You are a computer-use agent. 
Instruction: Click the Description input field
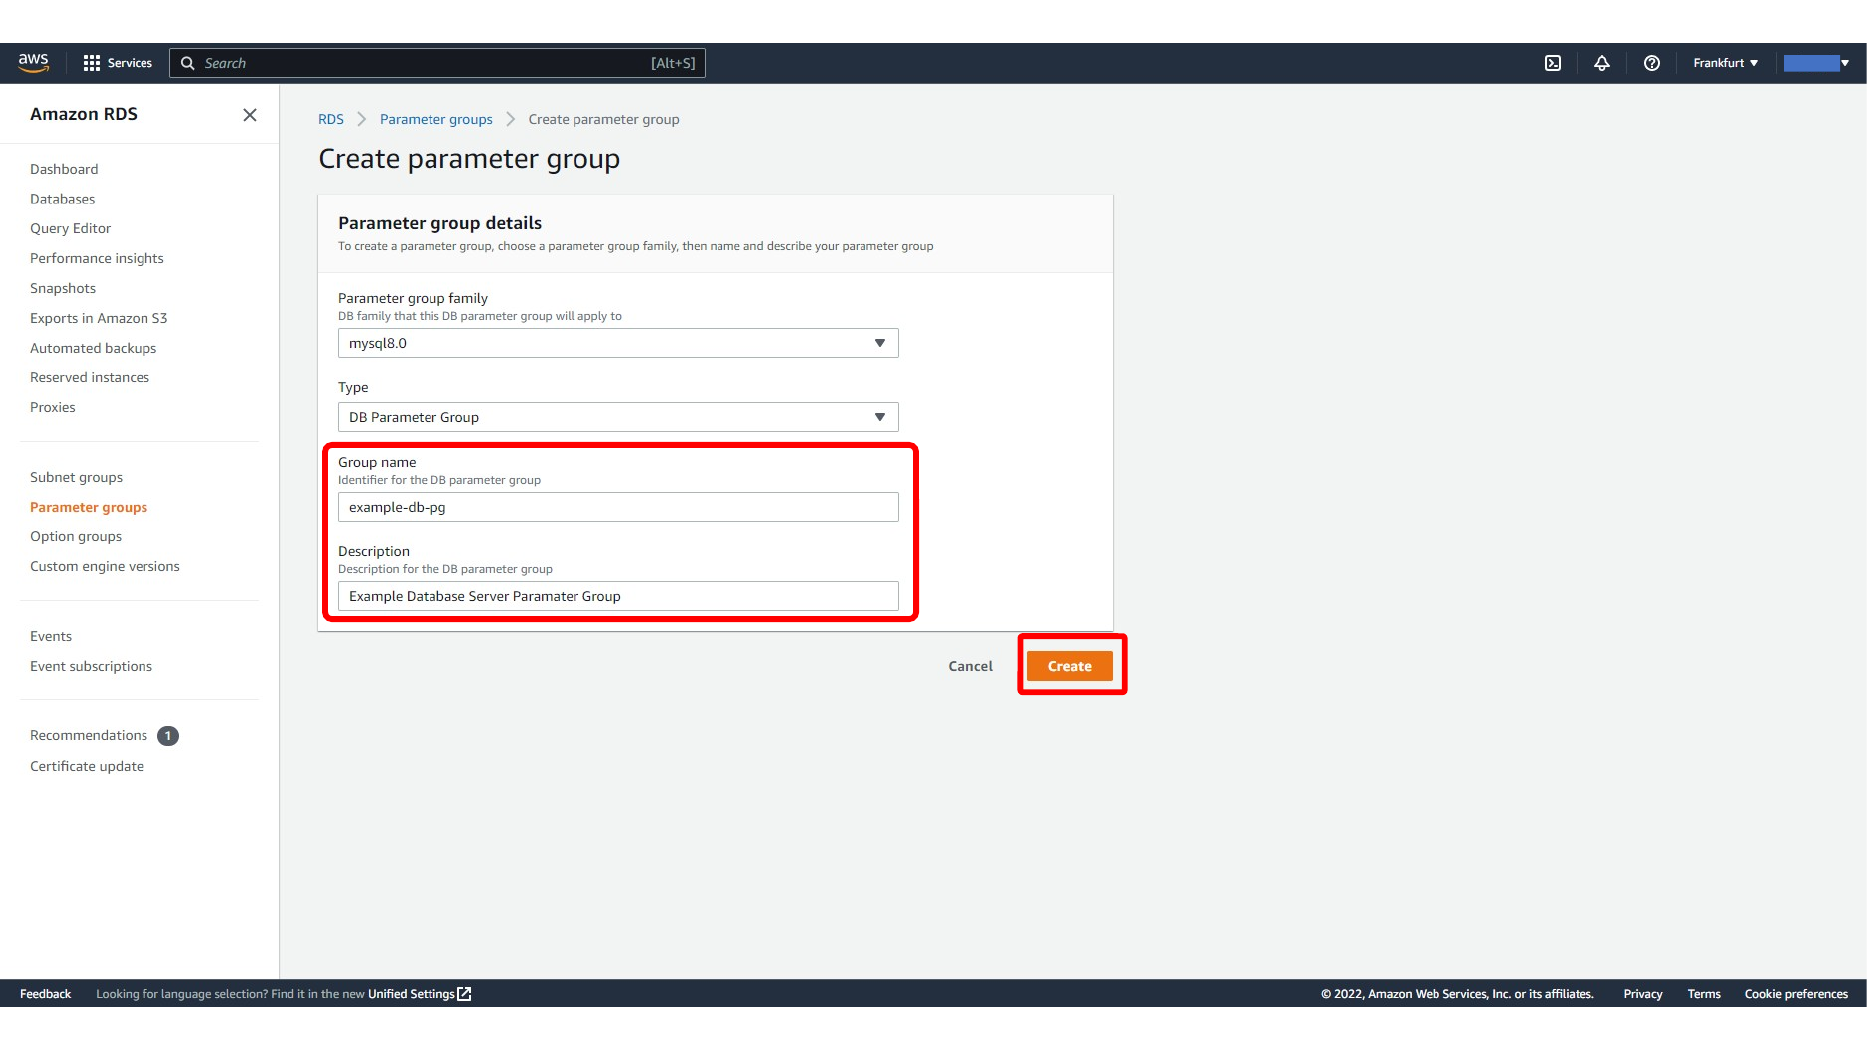coord(618,596)
